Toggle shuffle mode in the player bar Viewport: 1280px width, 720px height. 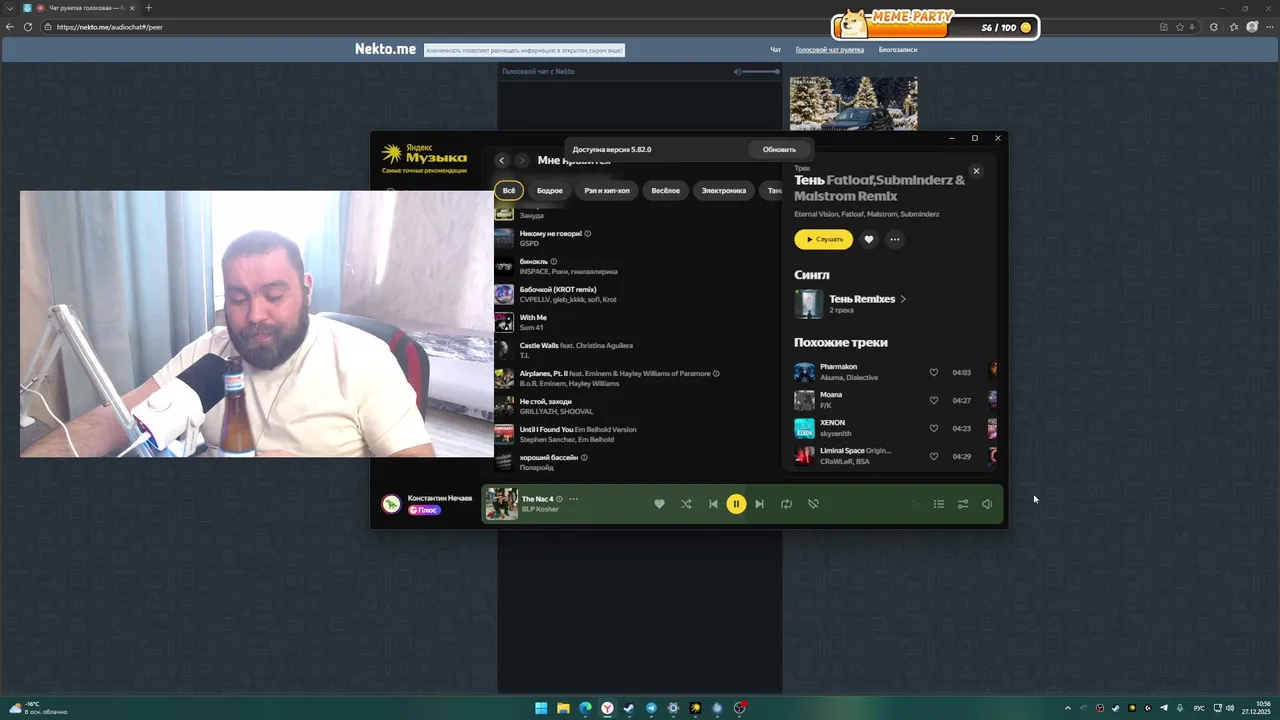click(x=686, y=504)
